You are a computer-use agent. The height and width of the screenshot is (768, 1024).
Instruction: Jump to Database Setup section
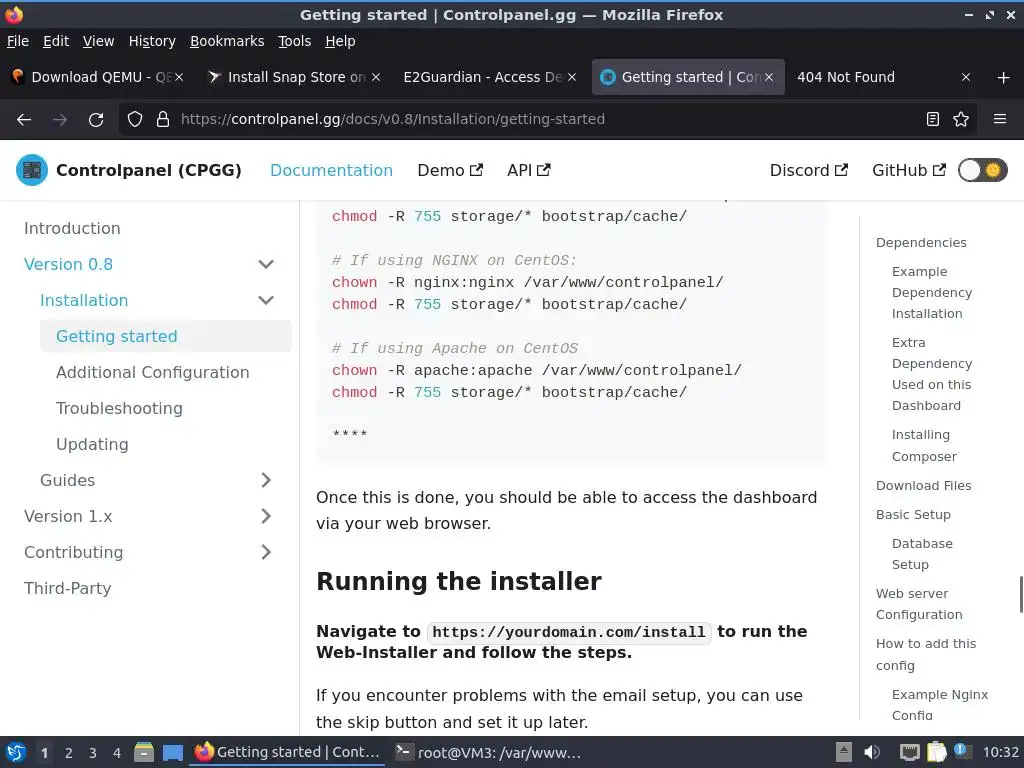pyautogui.click(x=922, y=554)
